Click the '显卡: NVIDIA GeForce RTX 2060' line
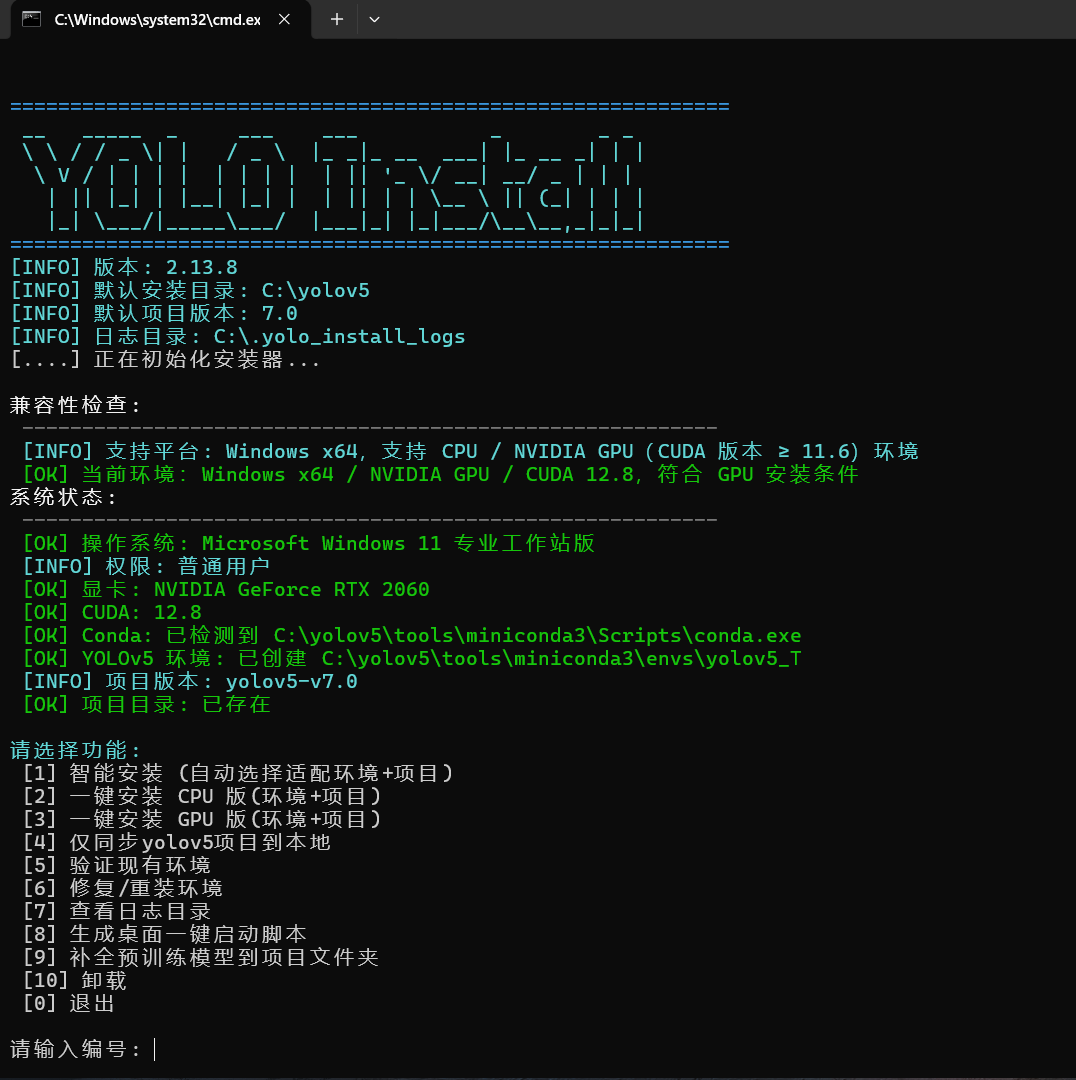 pyautogui.click(x=226, y=590)
